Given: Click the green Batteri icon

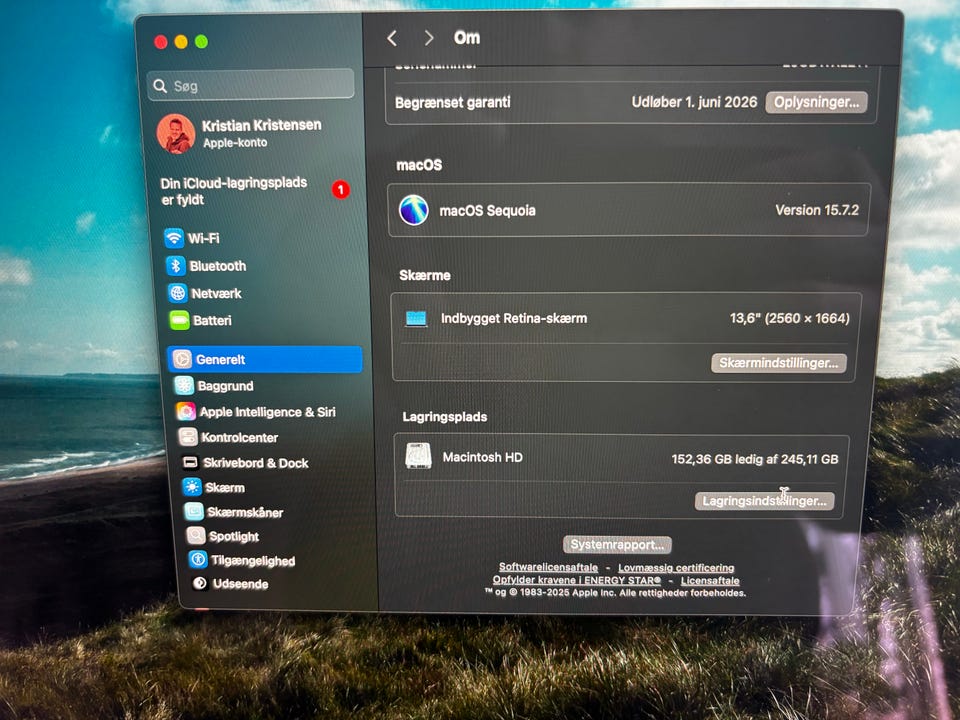Looking at the screenshot, I should click(x=179, y=320).
